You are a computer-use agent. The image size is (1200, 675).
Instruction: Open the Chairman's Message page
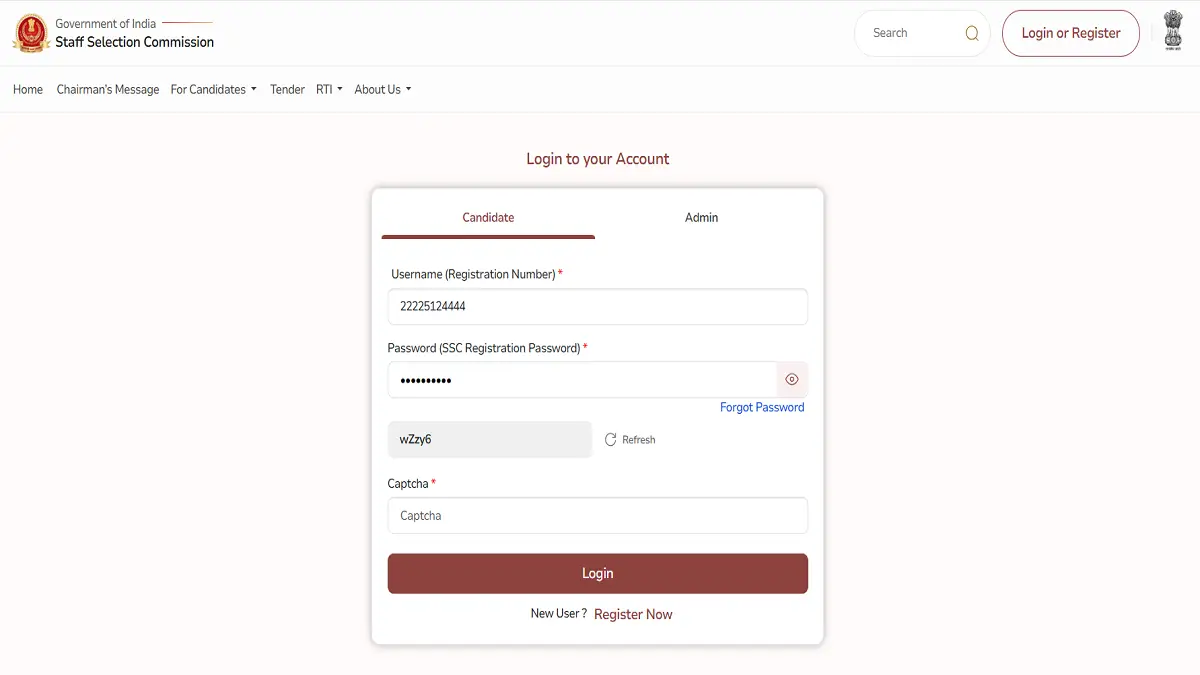point(107,89)
